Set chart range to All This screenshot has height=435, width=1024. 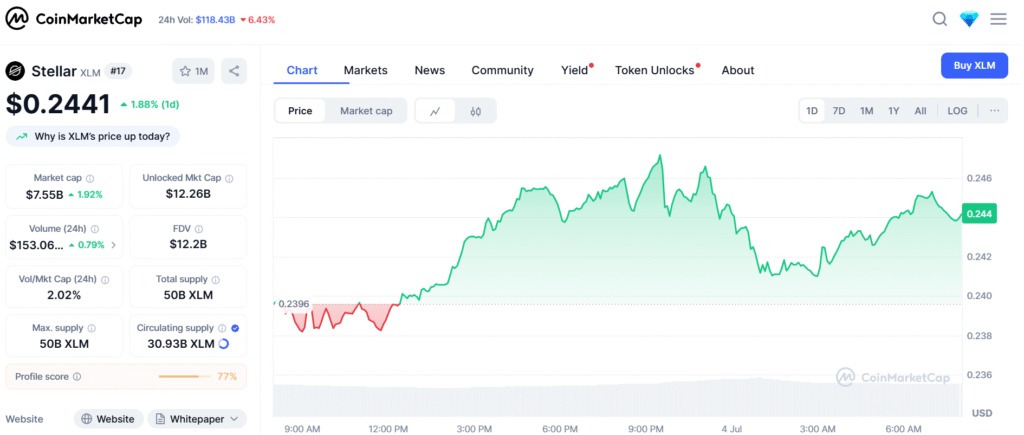(920, 111)
